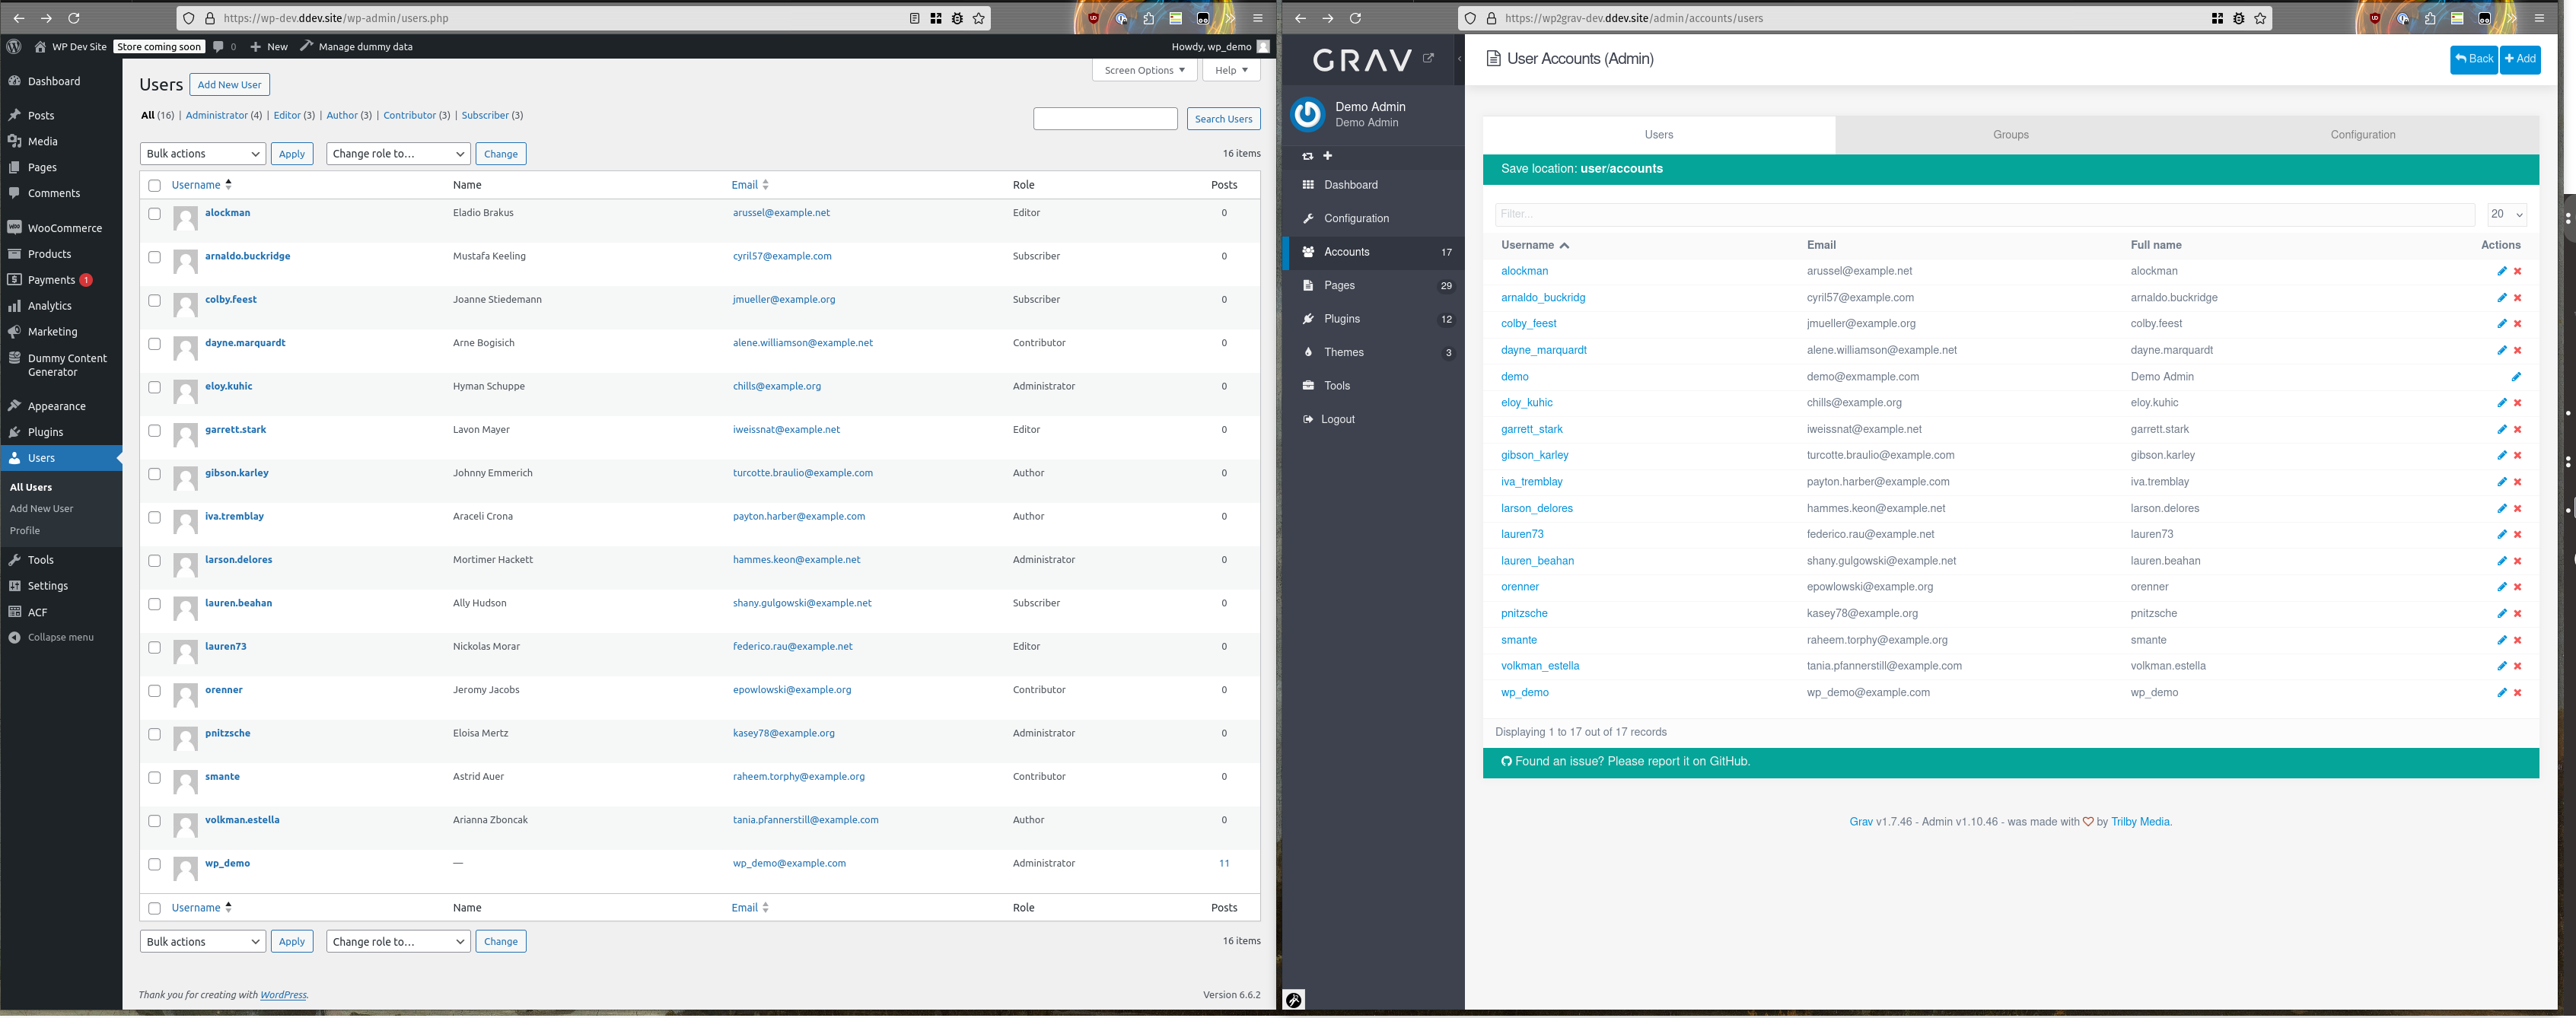Open the top Bulk actions dropdown
Screen dimensions: 2576x1018
(203, 154)
